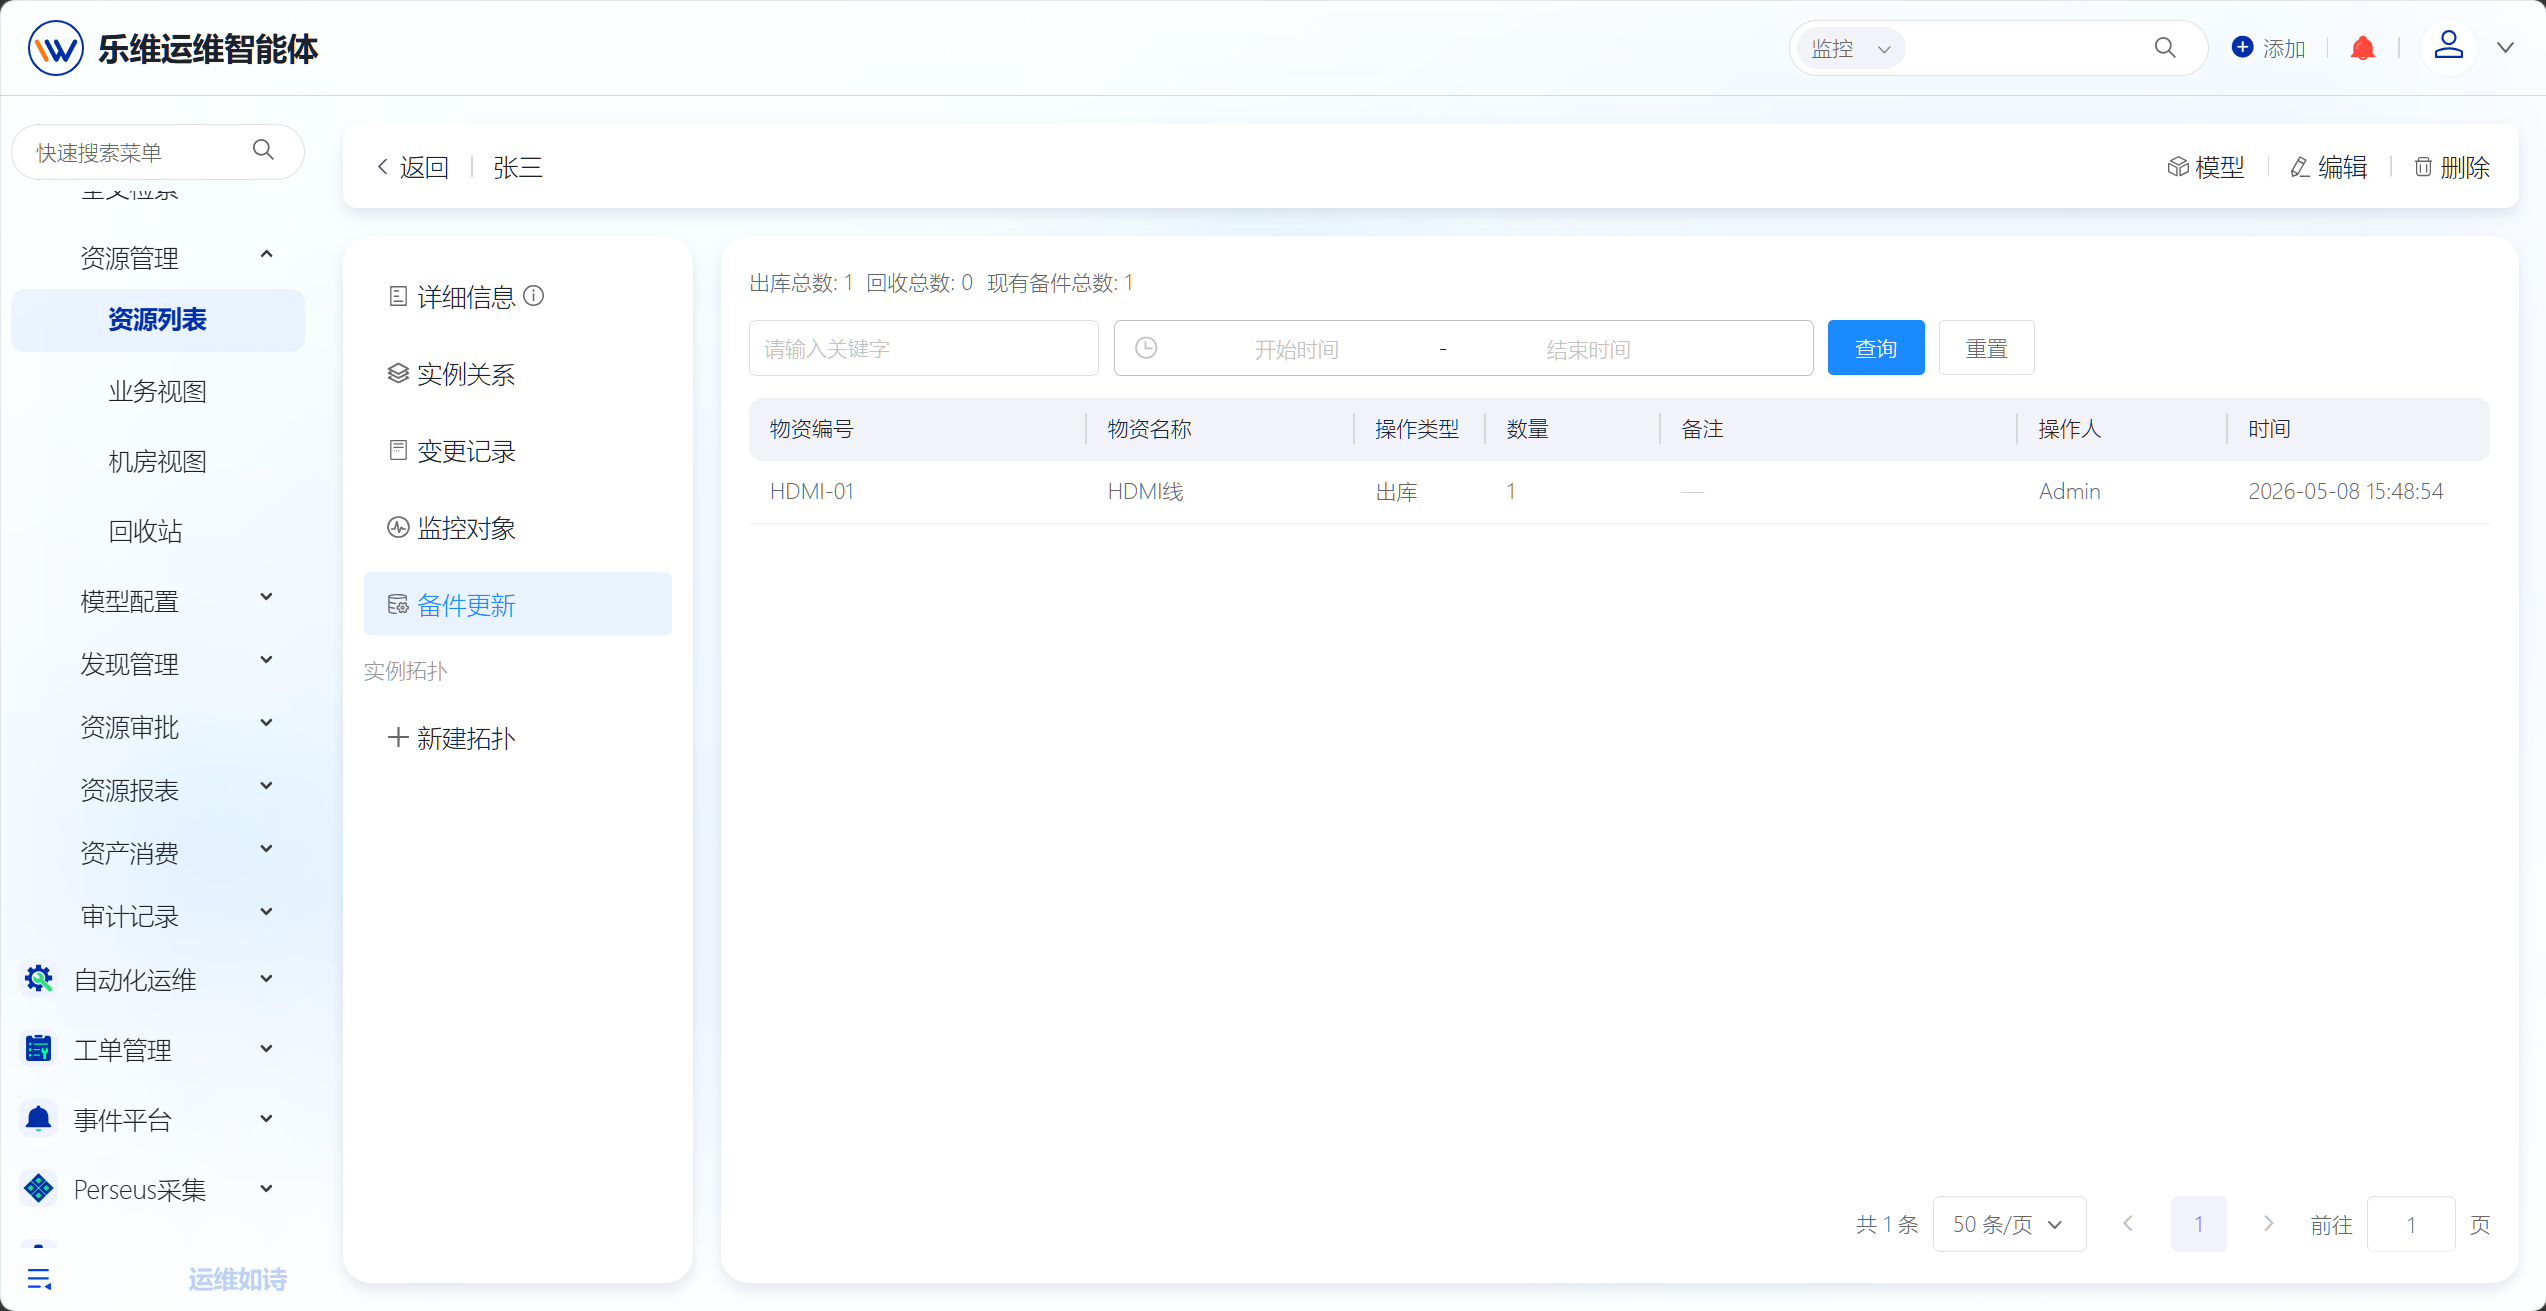Click the 乐维运维智能体 logo icon
Image resolution: width=2546 pixels, height=1311 pixels.
55,48
